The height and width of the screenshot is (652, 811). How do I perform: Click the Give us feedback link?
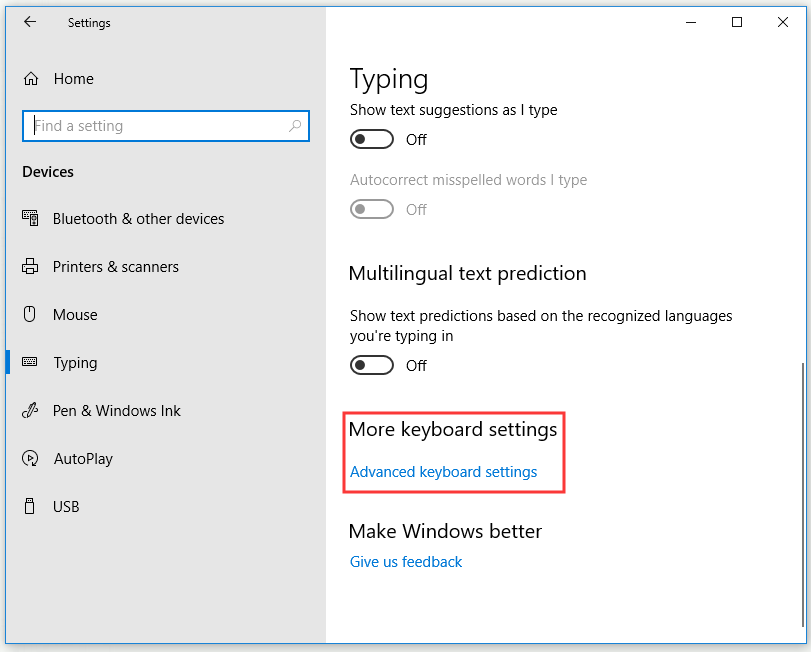(x=406, y=562)
